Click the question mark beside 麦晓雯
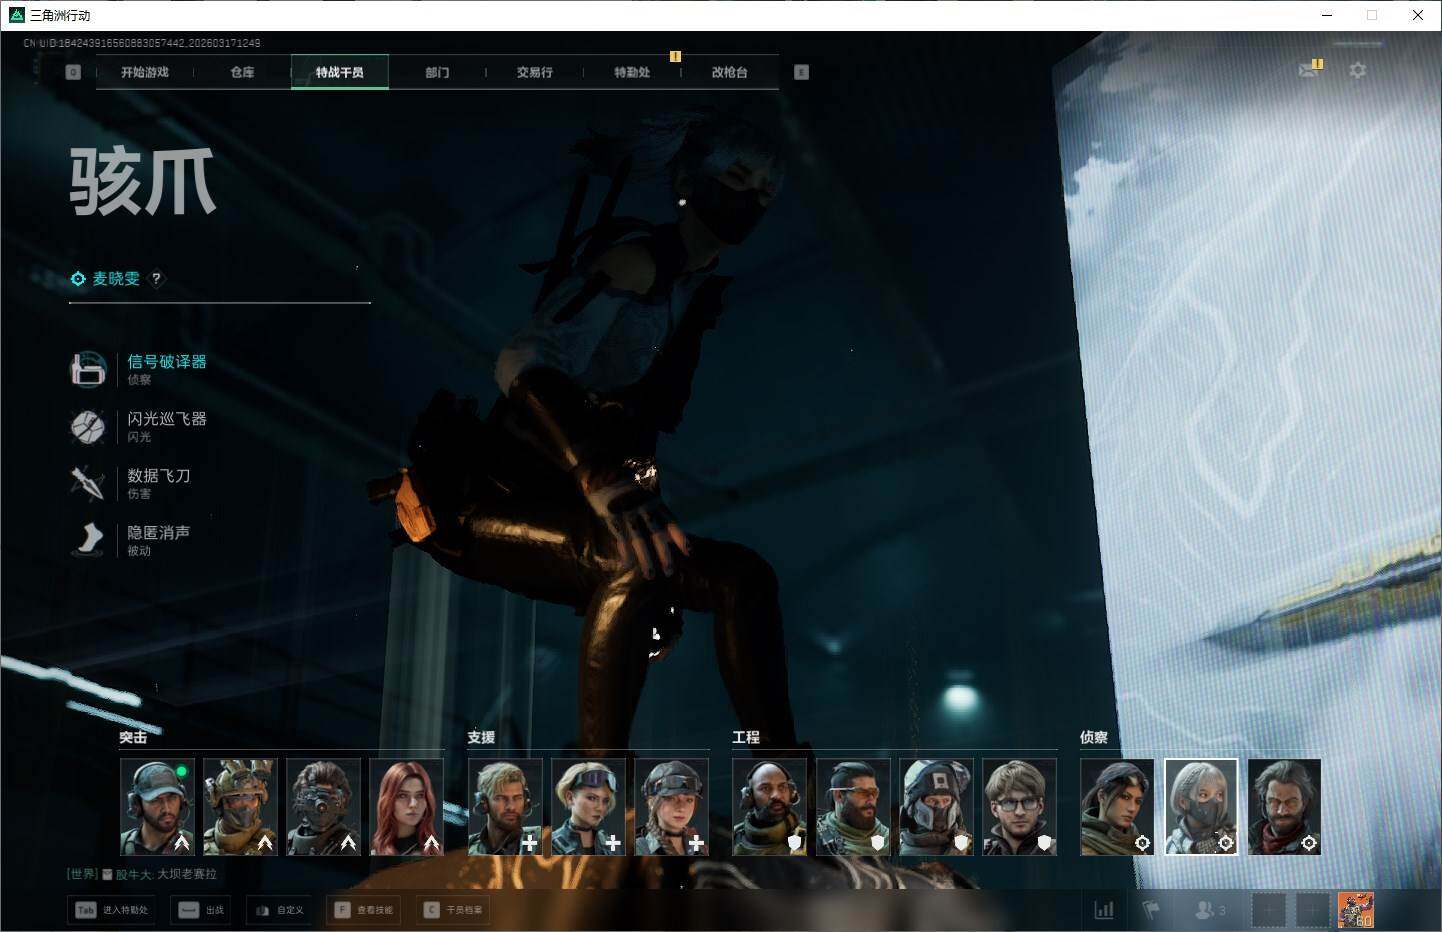The width and height of the screenshot is (1442, 932). pyautogui.click(x=156, y=279)
